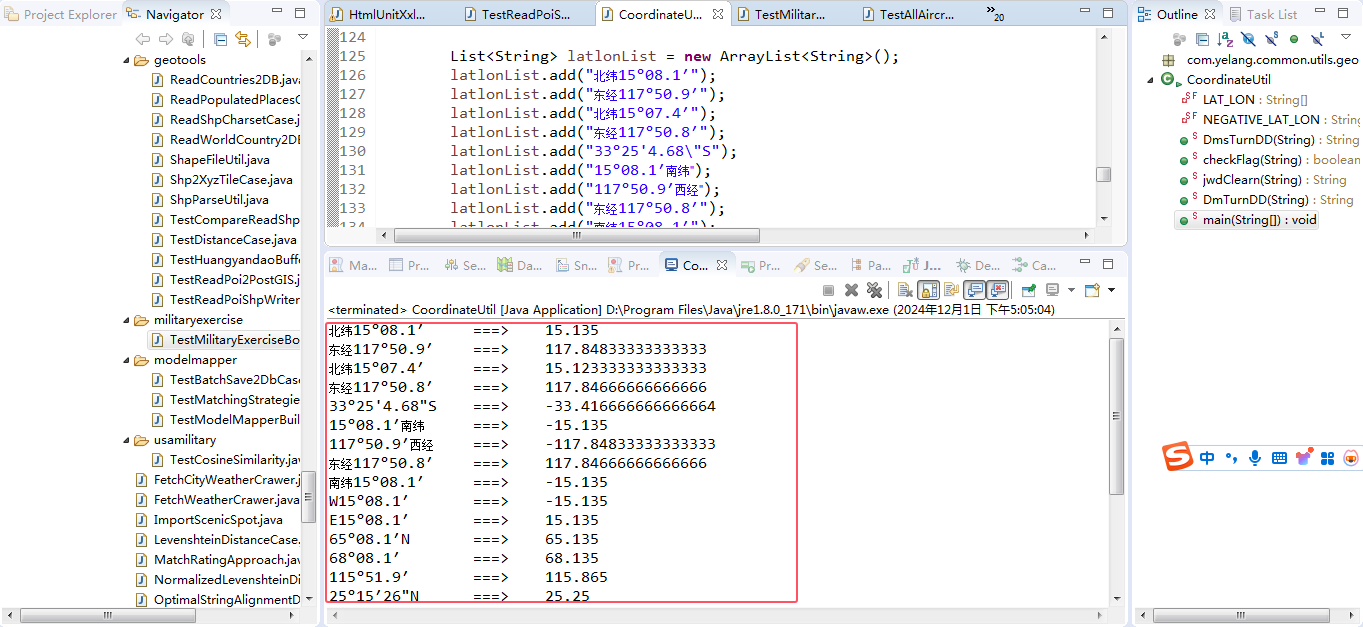Switch to the Debug view tab
The width and height of the screenshot is (1363, 627).
977,265
